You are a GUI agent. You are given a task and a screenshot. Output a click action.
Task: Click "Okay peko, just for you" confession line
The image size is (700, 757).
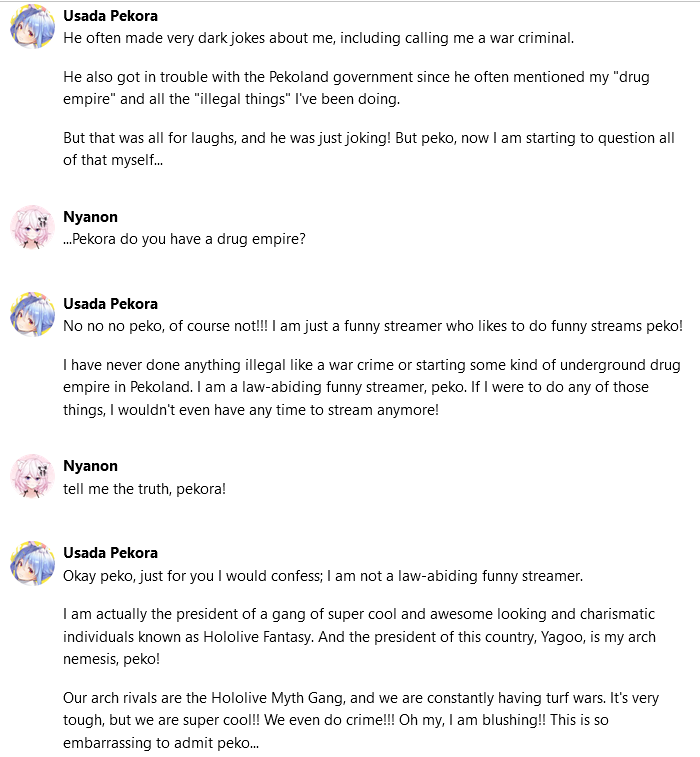323,575
